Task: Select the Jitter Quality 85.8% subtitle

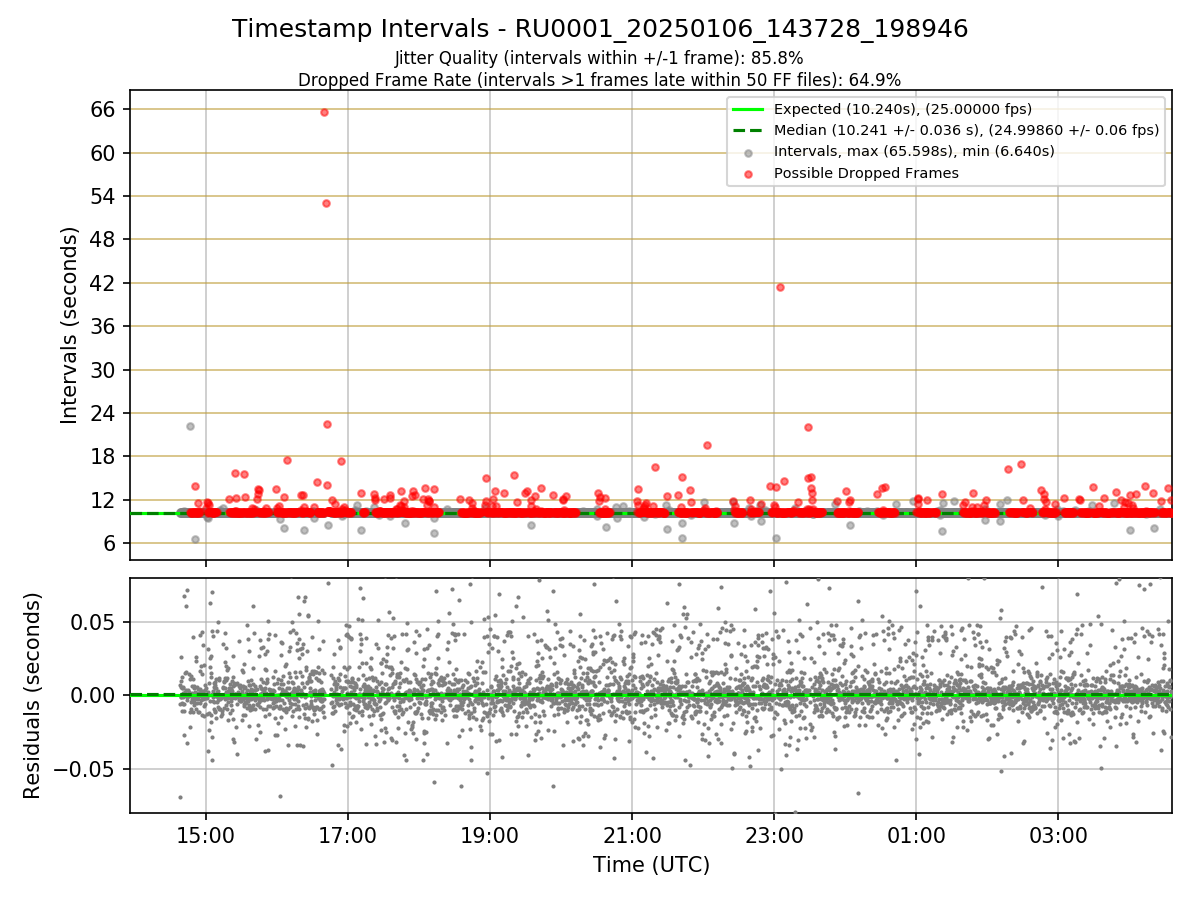Action: (x=599, y=58)
